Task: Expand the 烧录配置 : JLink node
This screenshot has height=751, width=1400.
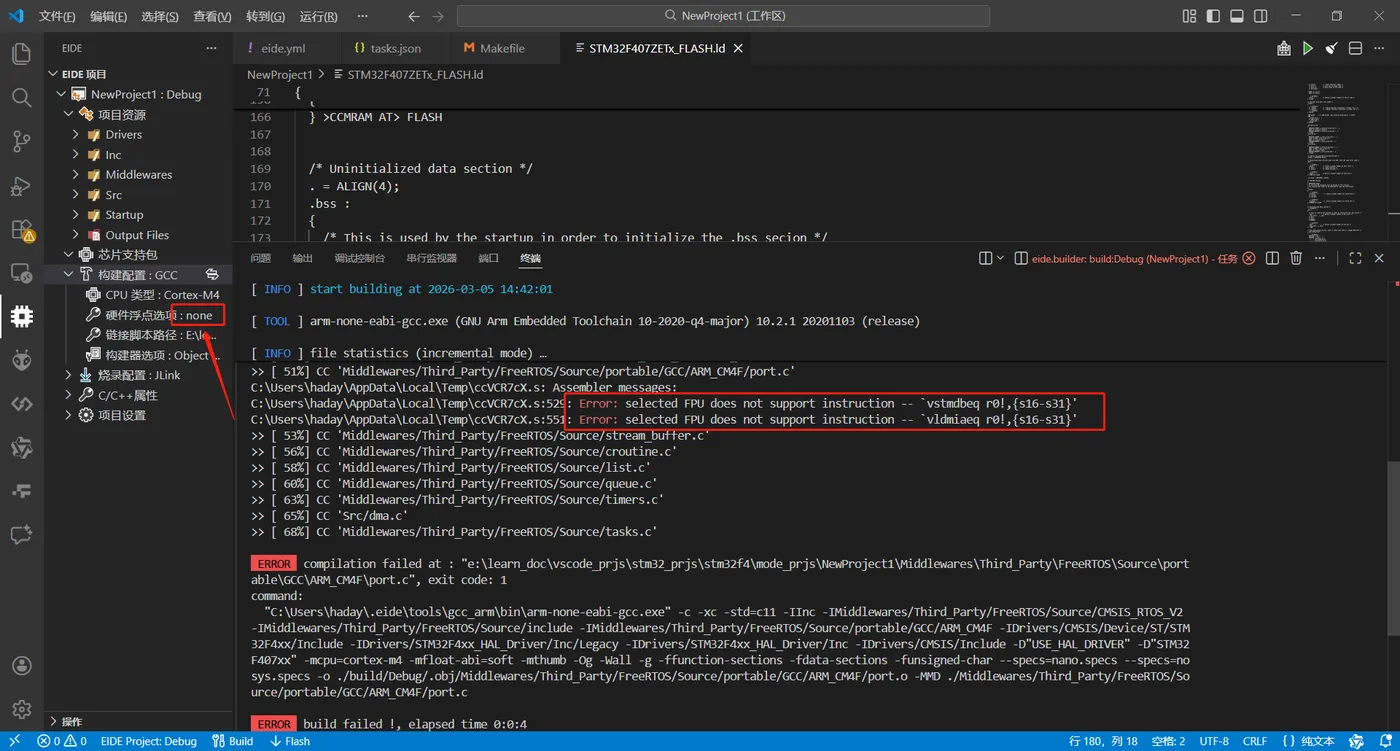Action: click(x=138, y=375)
